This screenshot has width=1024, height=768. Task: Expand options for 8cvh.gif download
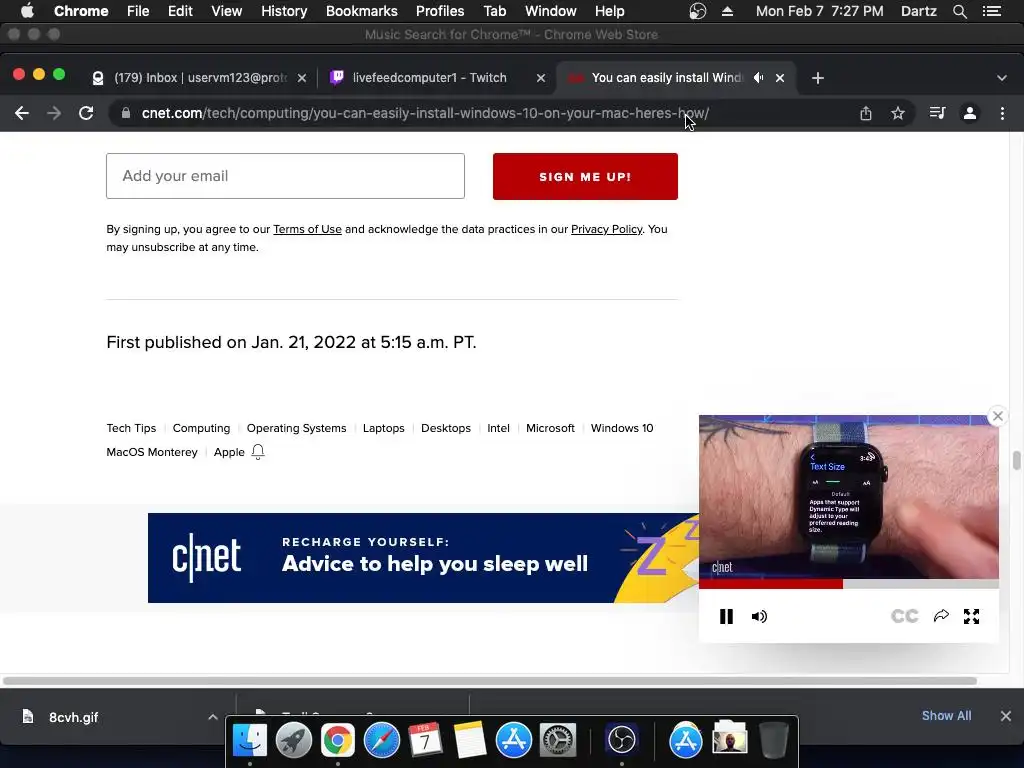213,717
